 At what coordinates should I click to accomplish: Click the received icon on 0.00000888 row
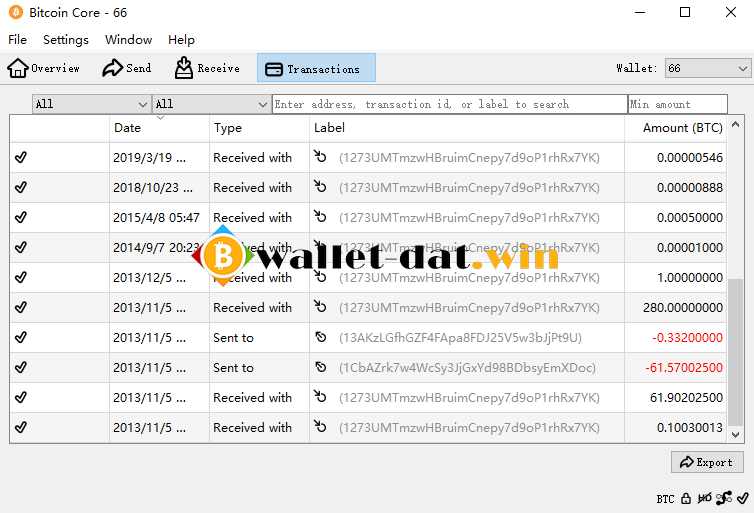point(320,186)
